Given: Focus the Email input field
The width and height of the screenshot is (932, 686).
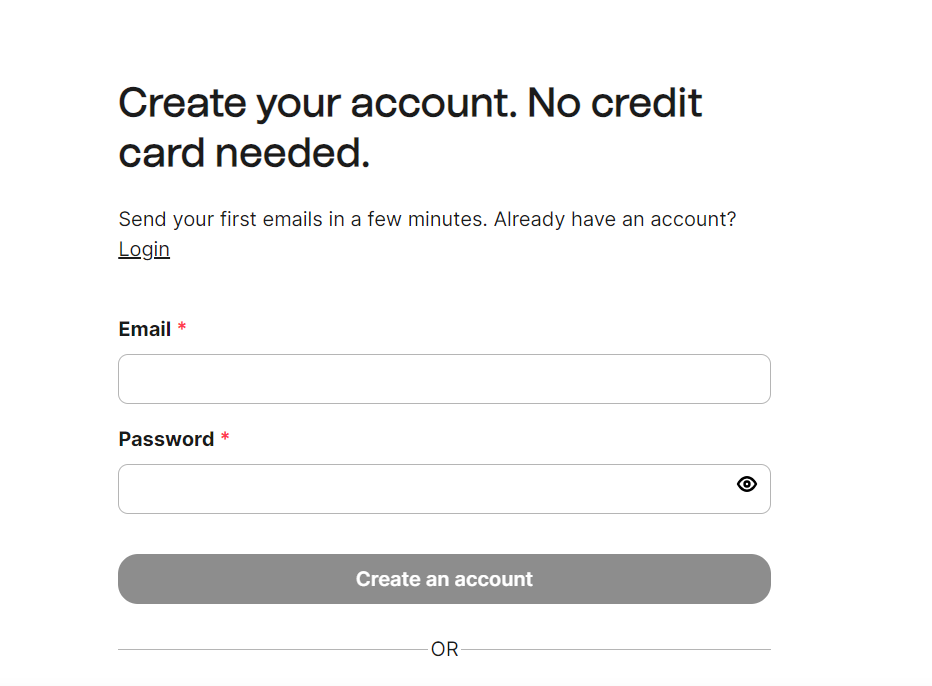Looking at the screenshot, I should tap(444, 379).
